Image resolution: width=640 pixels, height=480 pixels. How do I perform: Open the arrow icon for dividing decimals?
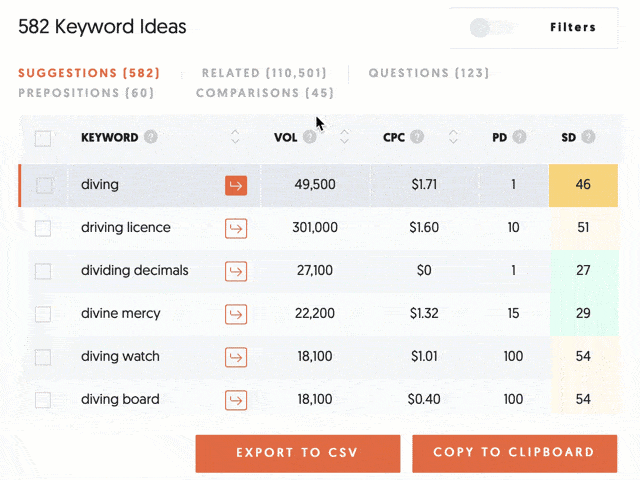pyautogui.click(x=236, y=271)
